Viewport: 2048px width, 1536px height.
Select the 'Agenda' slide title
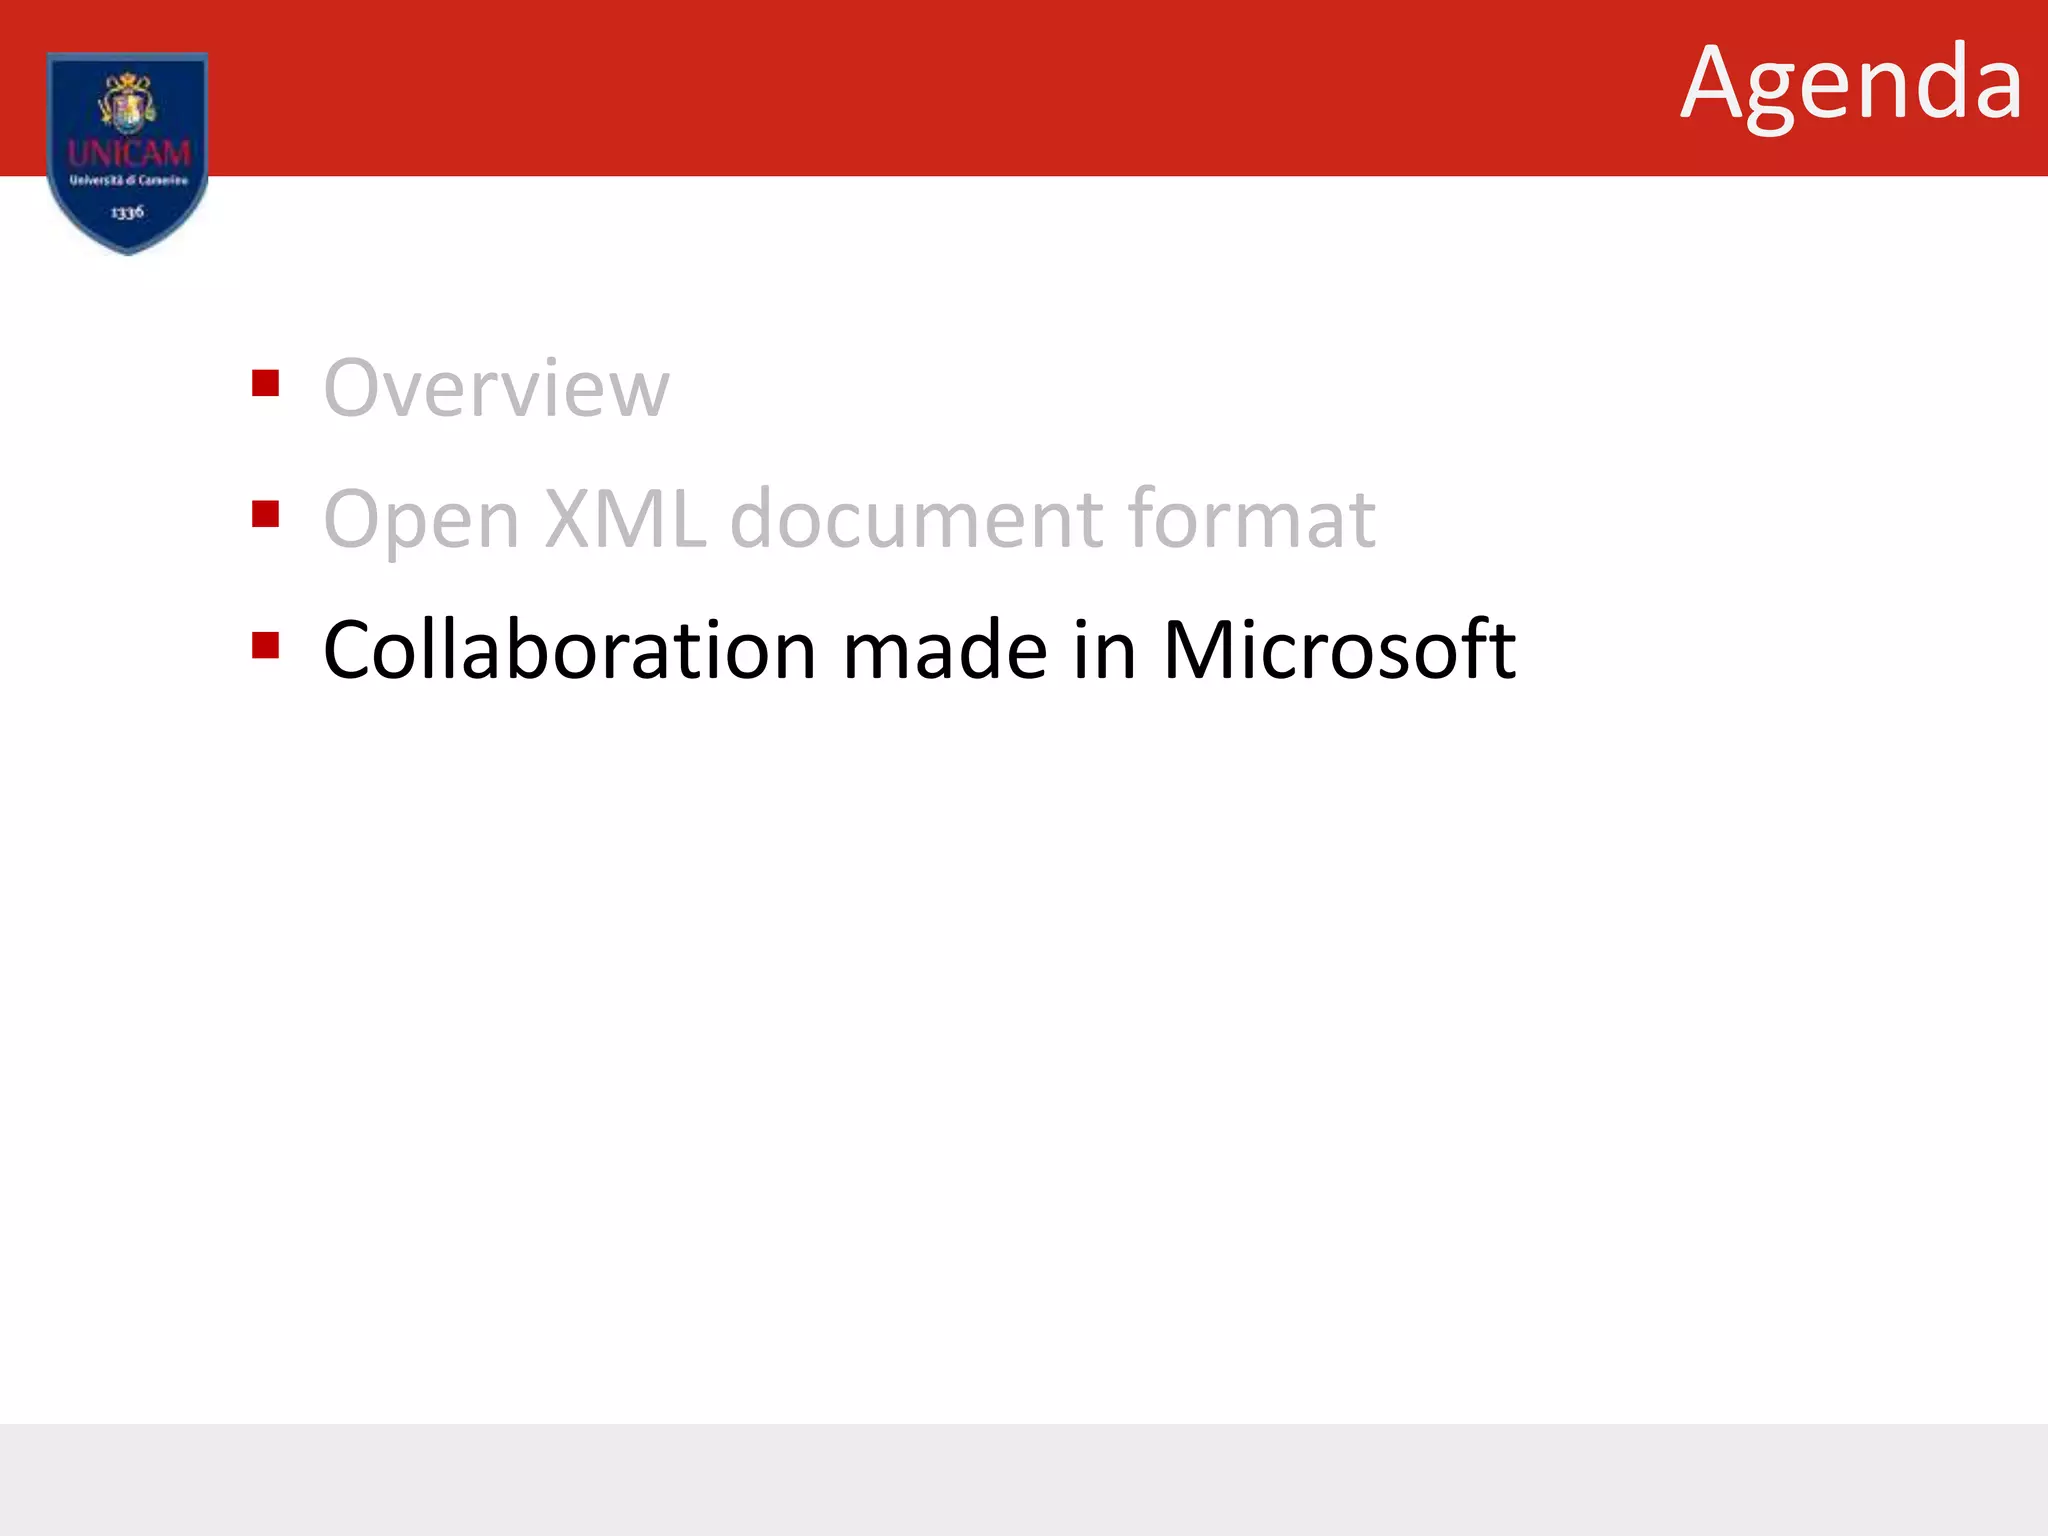pos(1851,86)
